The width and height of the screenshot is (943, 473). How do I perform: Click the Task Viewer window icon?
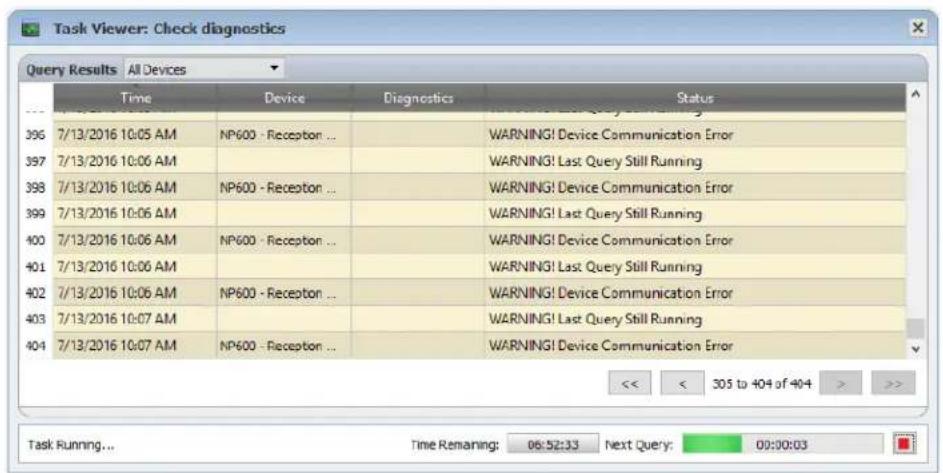pos(30,29)
